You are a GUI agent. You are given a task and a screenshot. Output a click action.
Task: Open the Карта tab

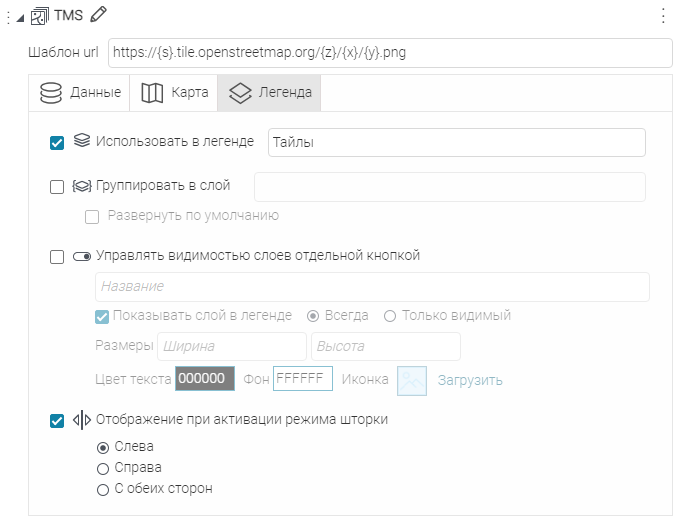coord(174,93)
